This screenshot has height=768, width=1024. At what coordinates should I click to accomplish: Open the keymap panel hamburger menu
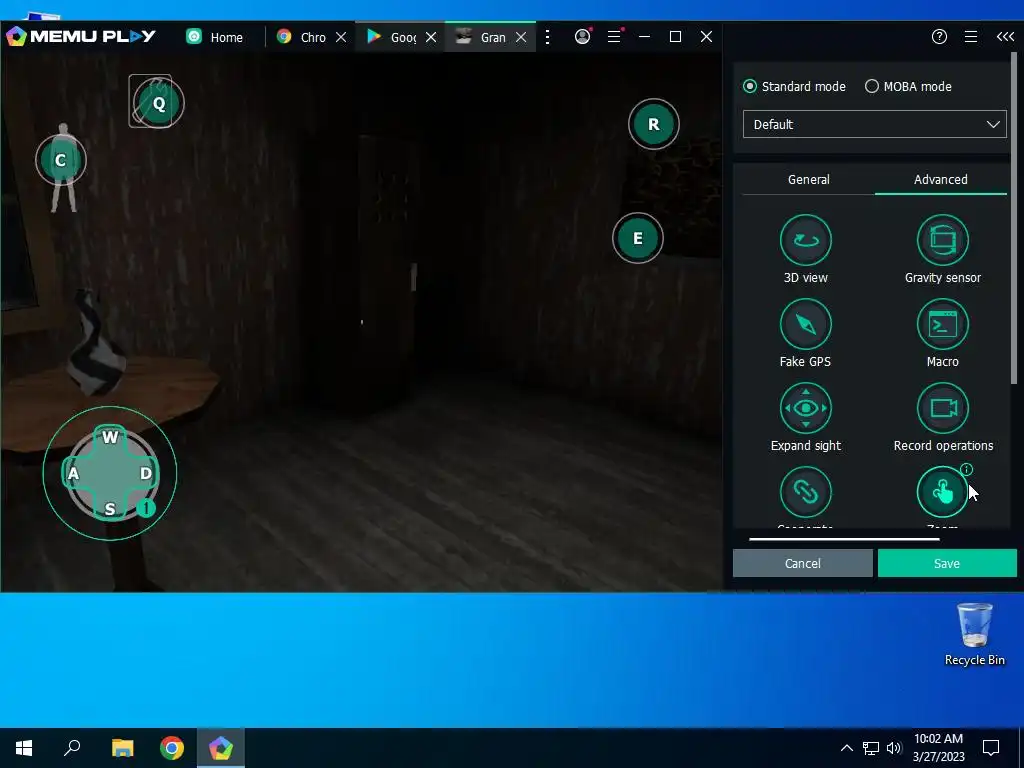(x=971, y=37)
